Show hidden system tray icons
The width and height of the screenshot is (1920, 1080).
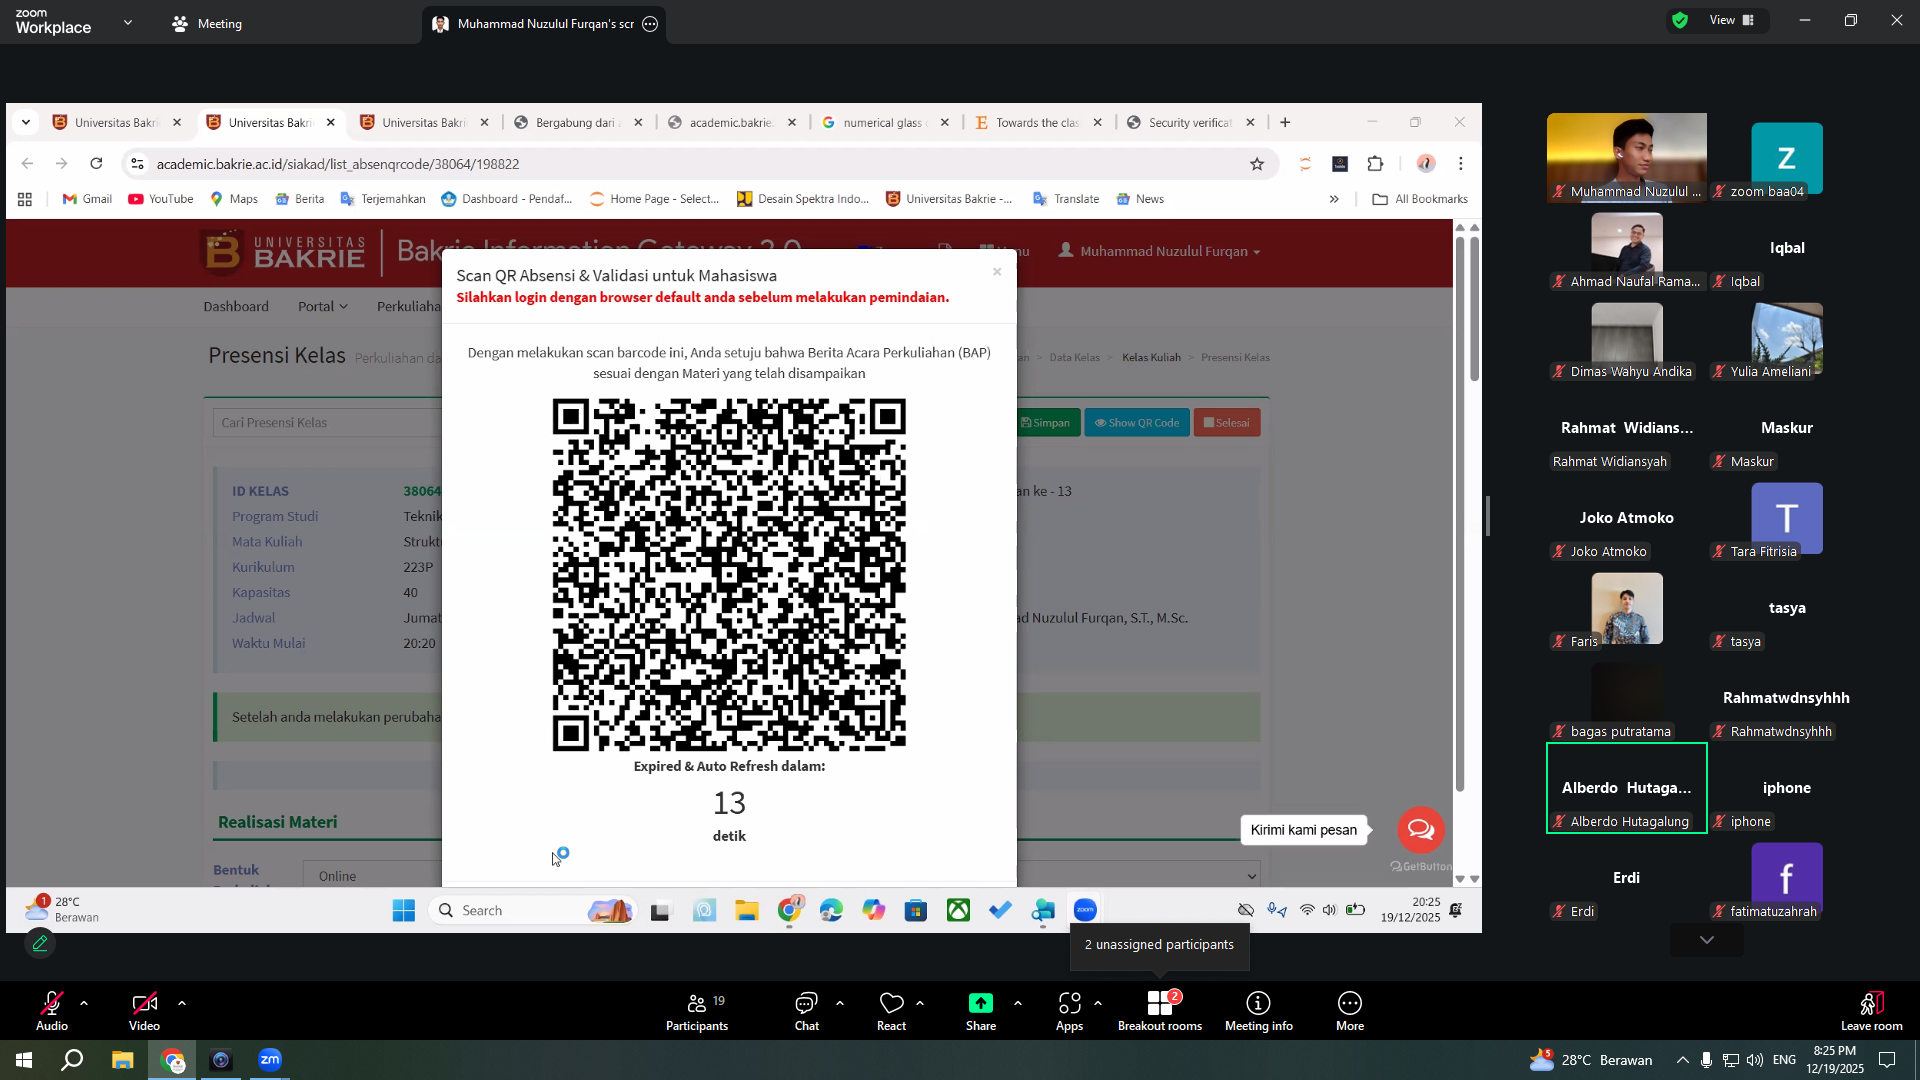pos(1682,1060)
